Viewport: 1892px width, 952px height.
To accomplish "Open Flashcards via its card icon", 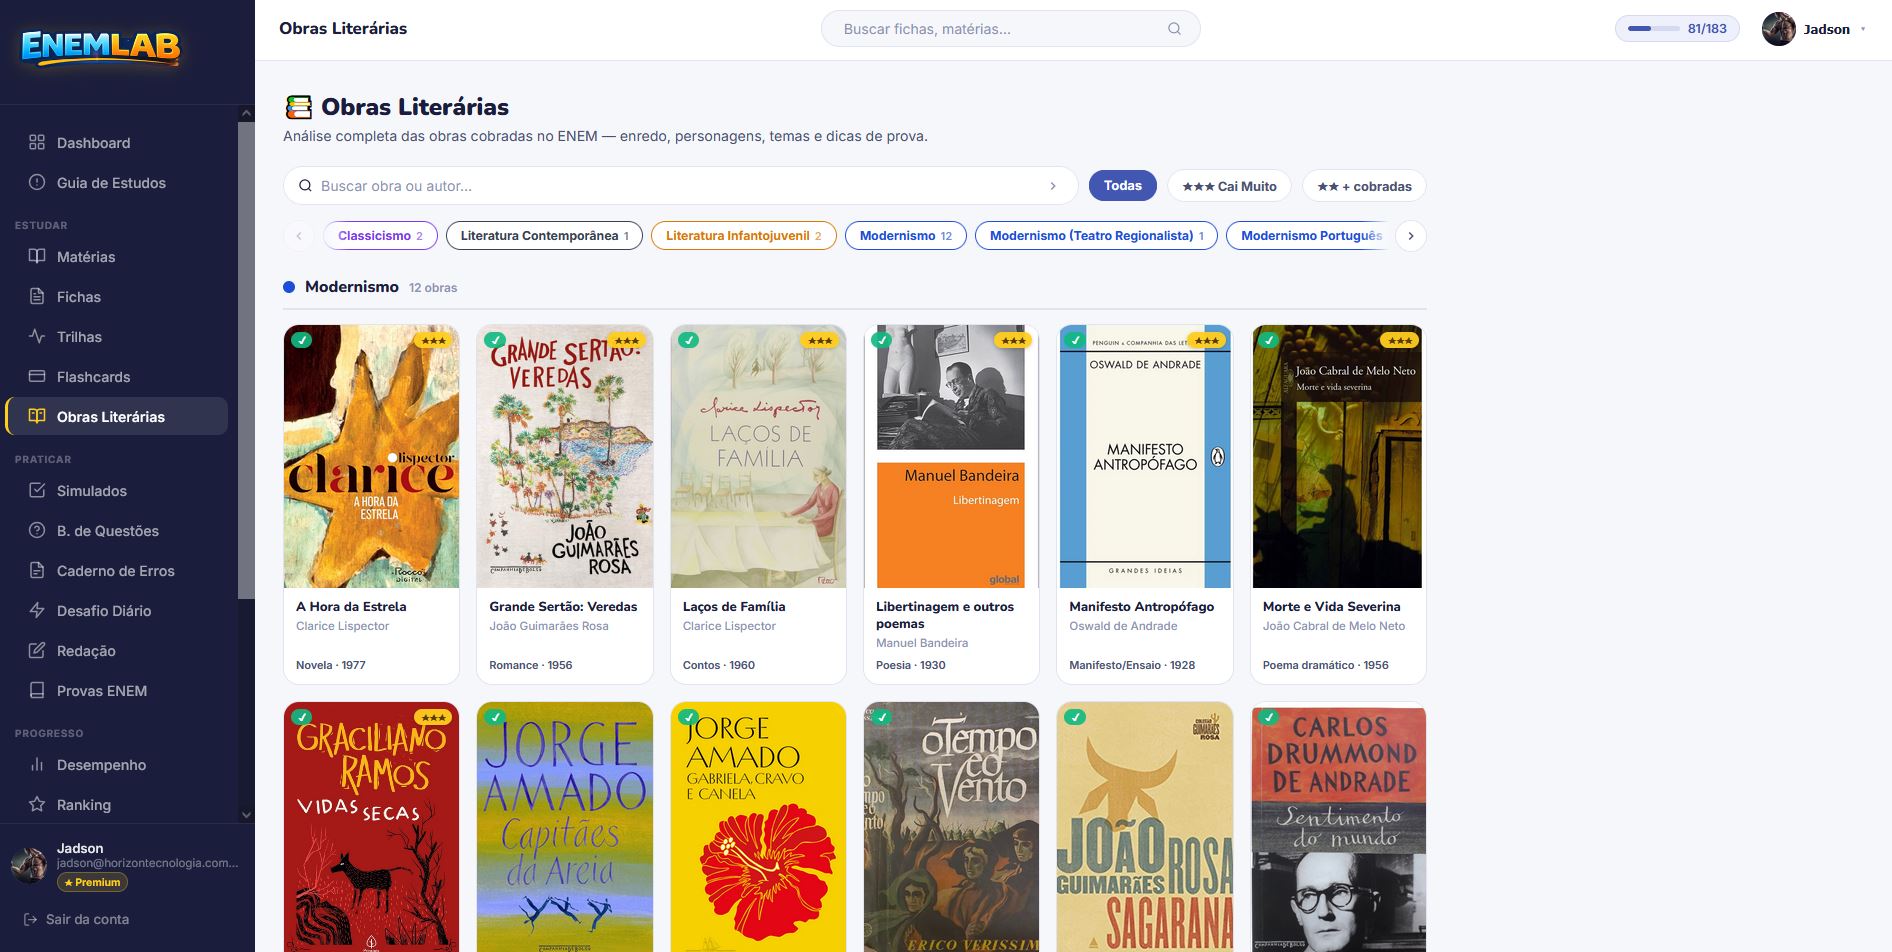I will coord(37,376).
